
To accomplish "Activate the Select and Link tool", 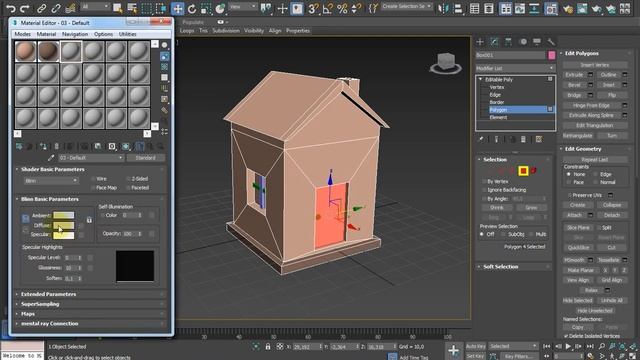I will tap(41, 8).
